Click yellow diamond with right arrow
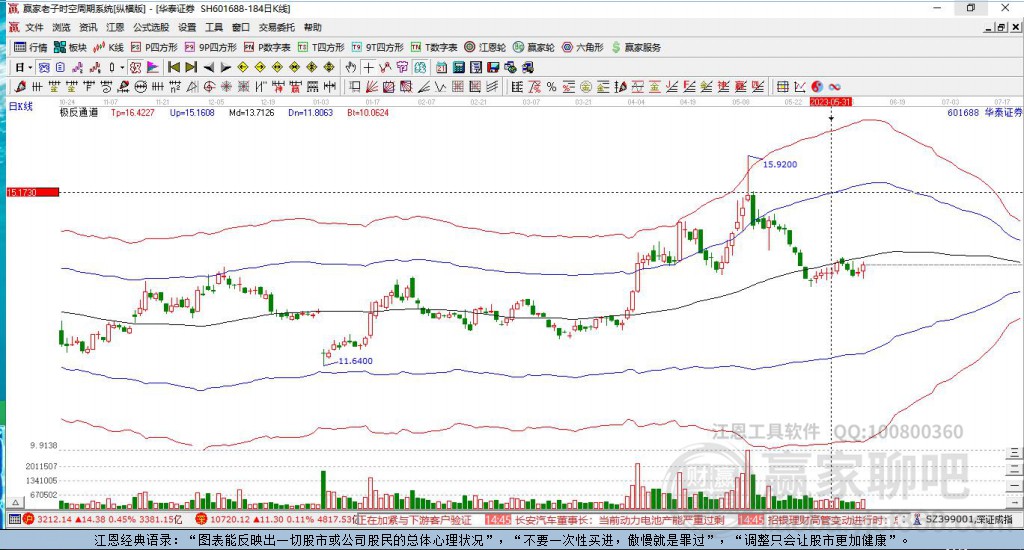 (260, 67)
